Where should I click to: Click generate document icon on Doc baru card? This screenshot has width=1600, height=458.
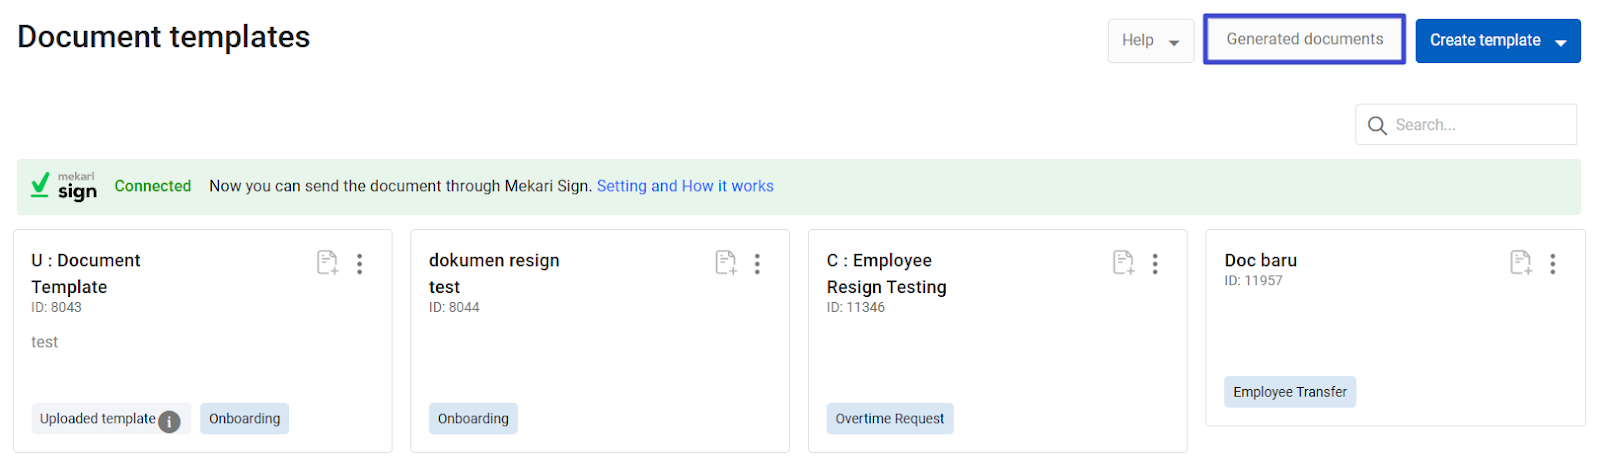(x=1520, y=263)
